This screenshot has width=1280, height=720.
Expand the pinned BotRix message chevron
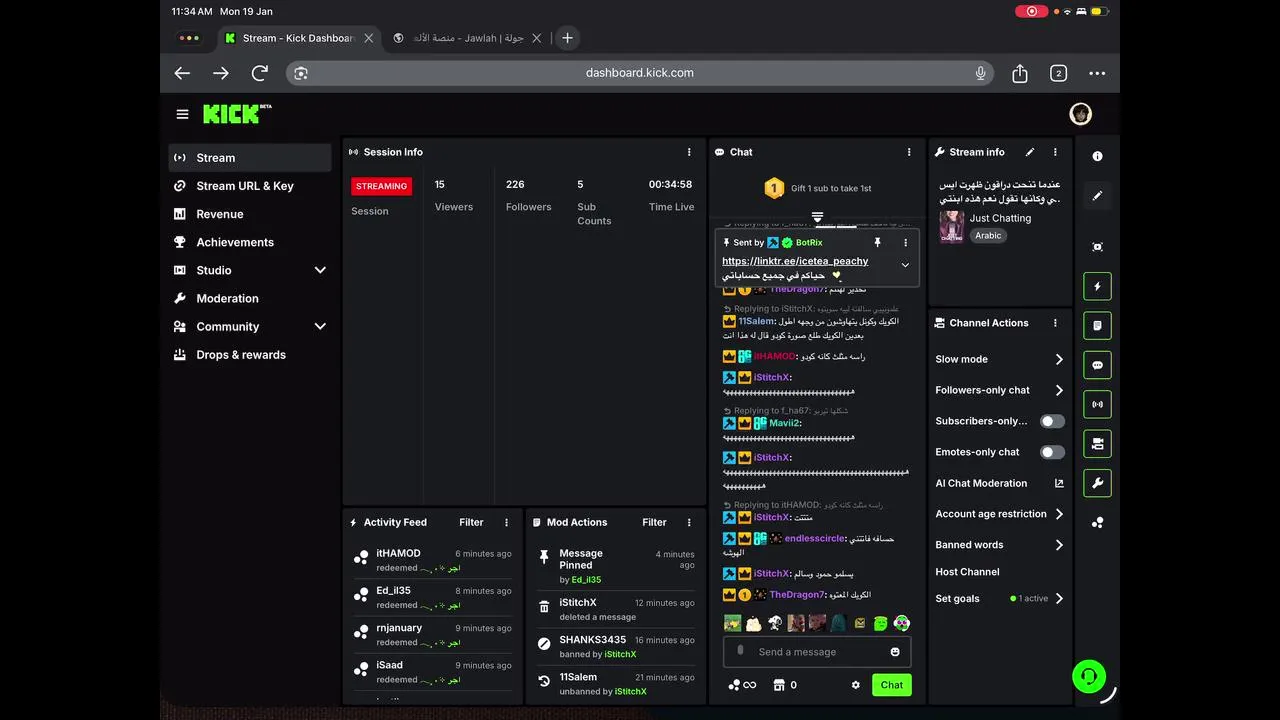click(905, 265)
